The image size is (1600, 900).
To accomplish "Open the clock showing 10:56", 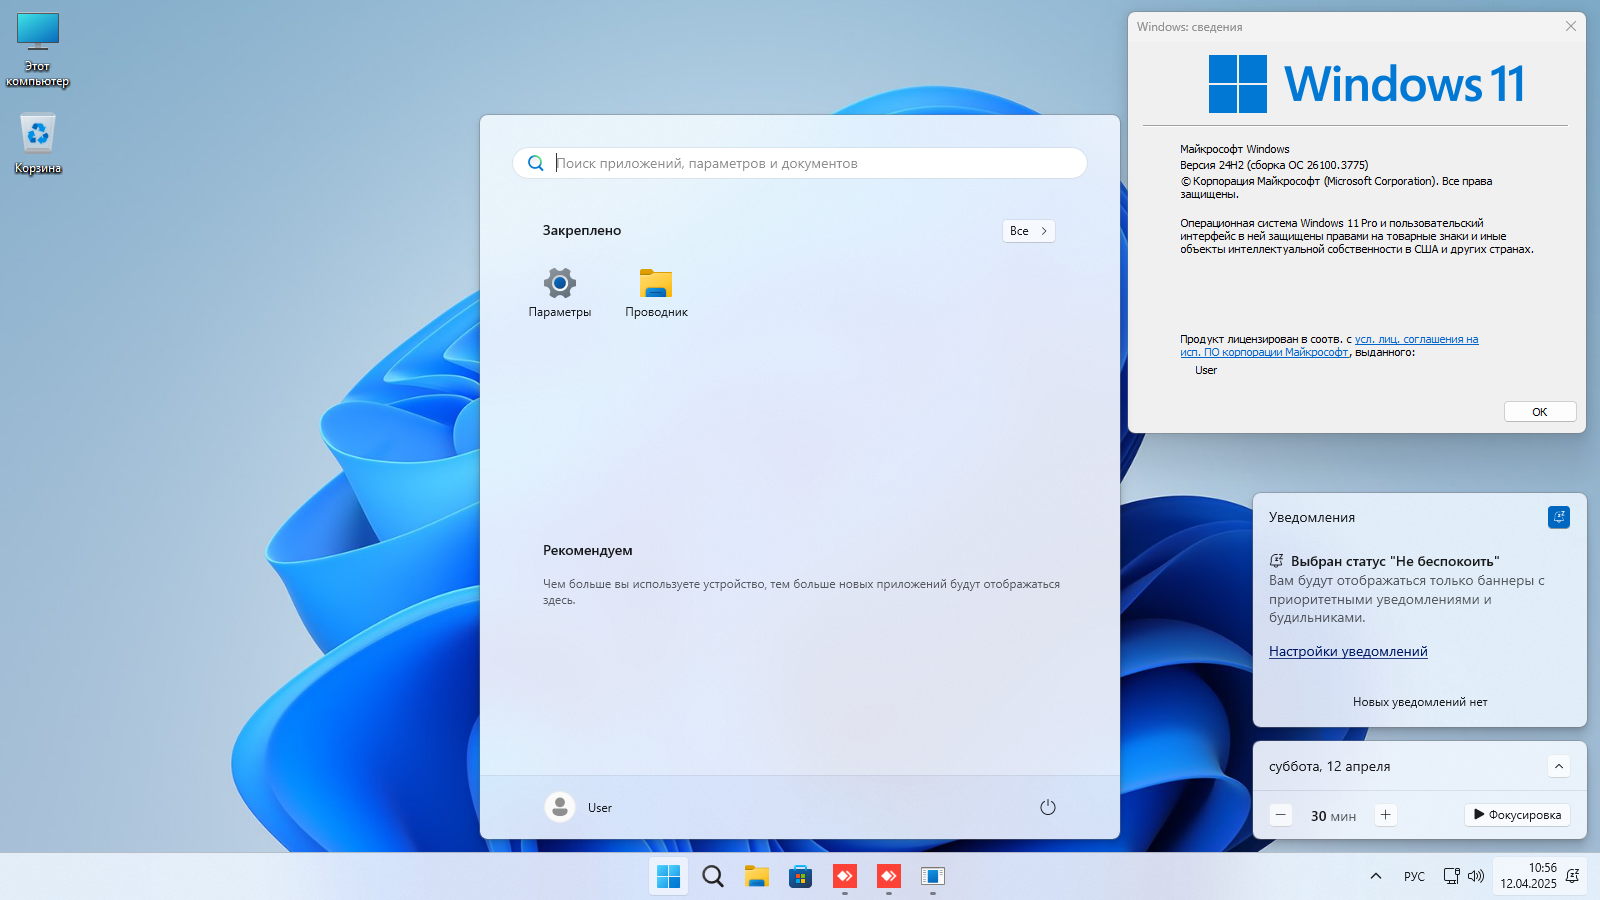I will 1528,876.
